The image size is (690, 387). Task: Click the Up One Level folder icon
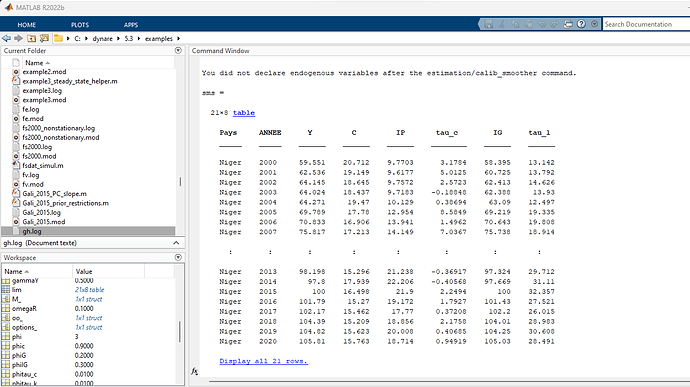32,38
